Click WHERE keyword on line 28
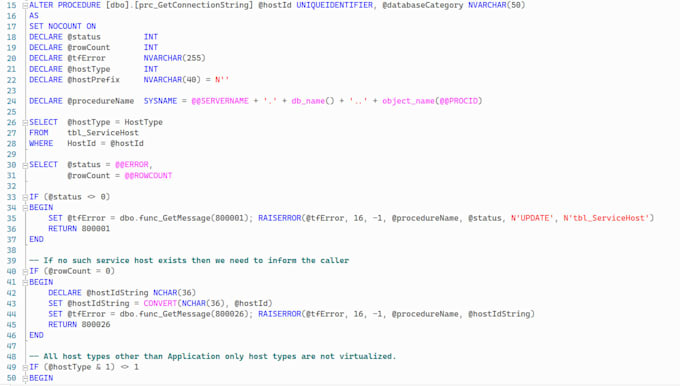 coord(41,144)
